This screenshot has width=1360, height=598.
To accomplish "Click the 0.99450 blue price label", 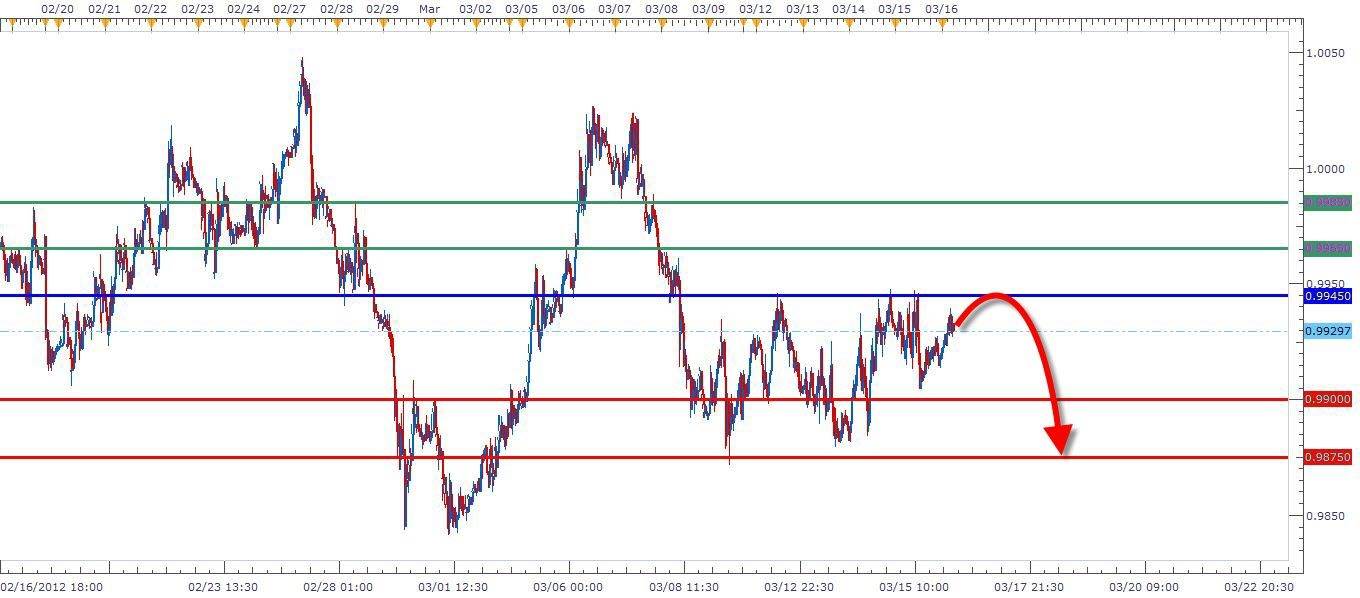I will click(1328, 296).
